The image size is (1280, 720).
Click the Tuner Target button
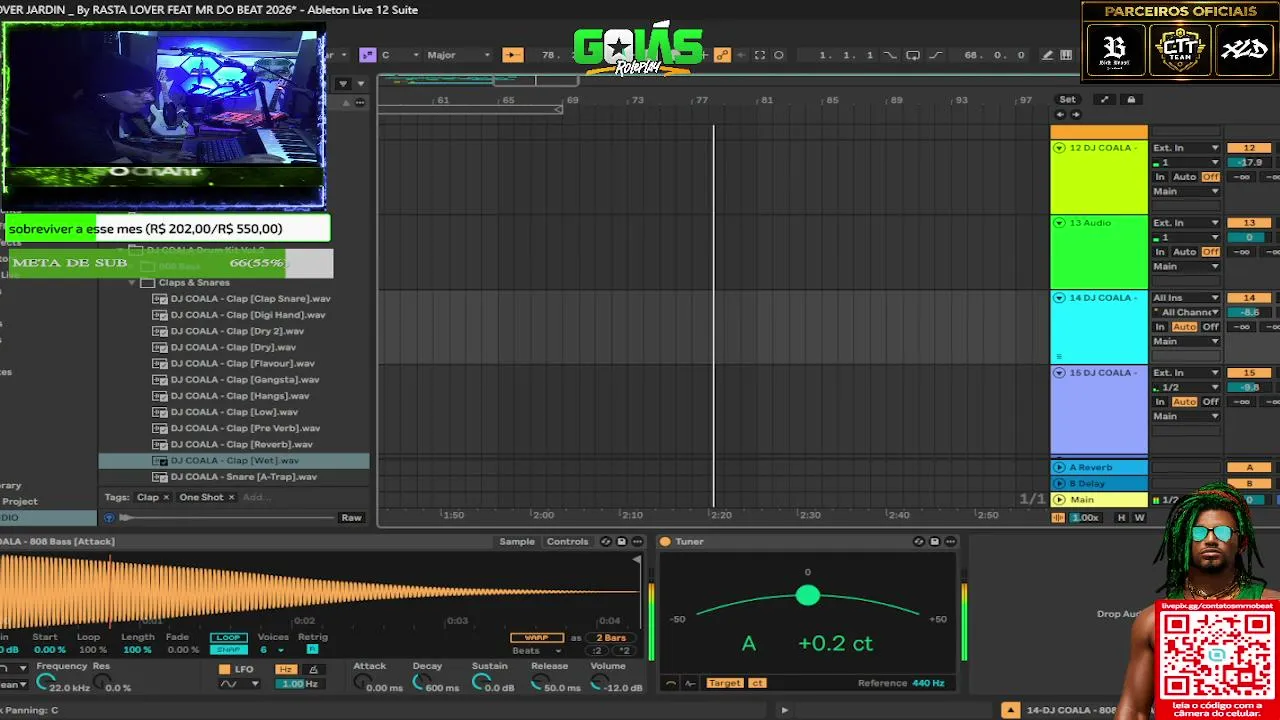724,683
